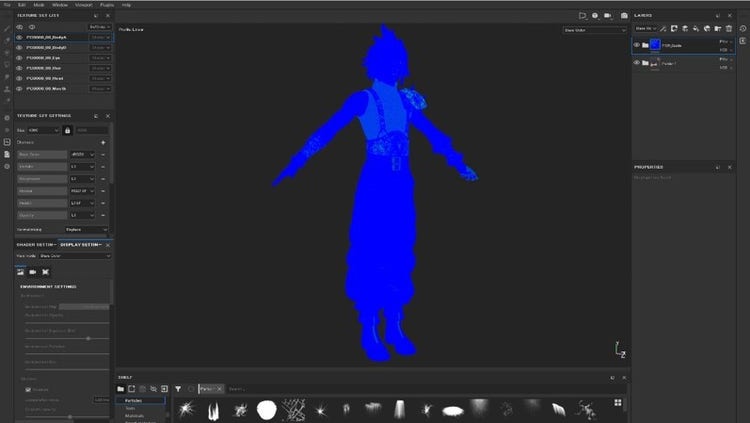The image size is (750, 423).
Task: Open the Mode menu
Action: tap(39, 5)
